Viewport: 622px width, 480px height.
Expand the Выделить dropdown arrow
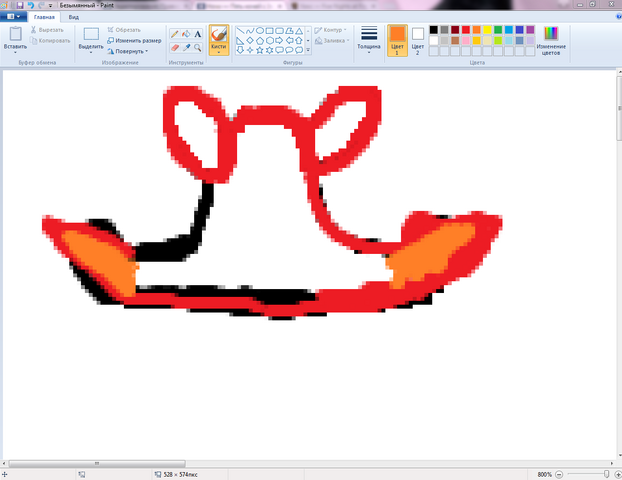tap(91, 52)
